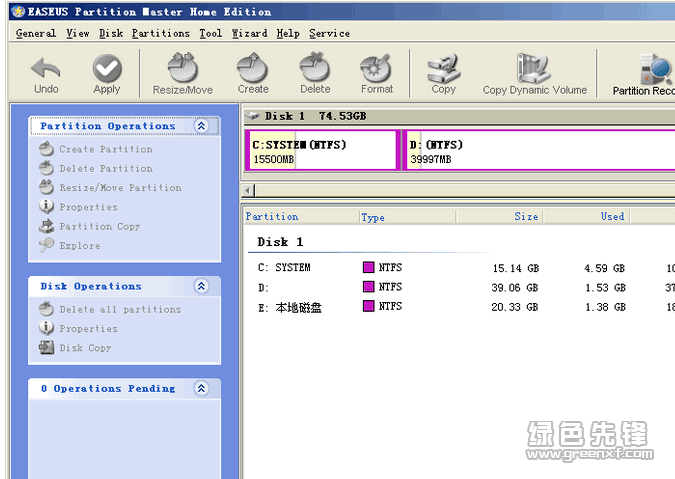Click the Disk 1 drive icon

(252, 116)
